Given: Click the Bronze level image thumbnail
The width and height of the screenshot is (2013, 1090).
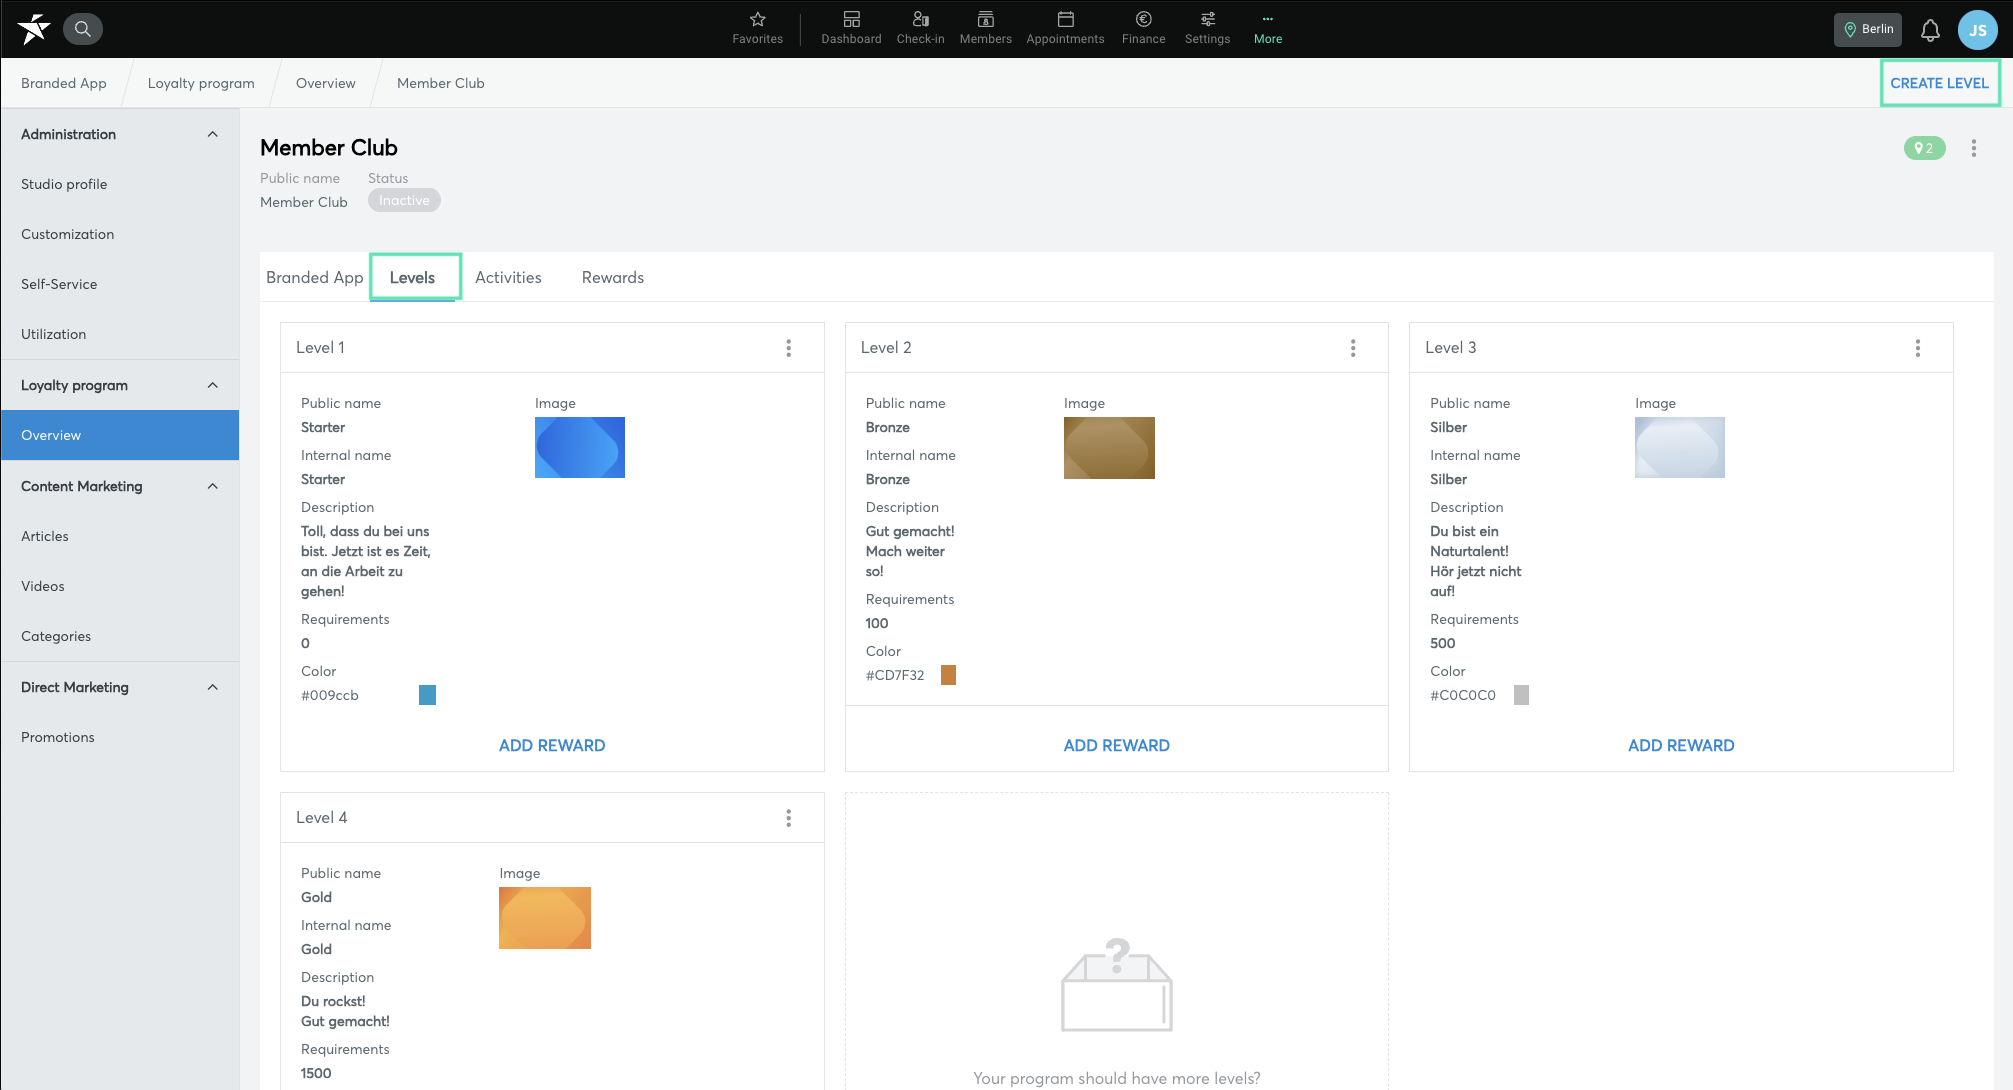Looking at the screenshot, I should pos(1109,447).
